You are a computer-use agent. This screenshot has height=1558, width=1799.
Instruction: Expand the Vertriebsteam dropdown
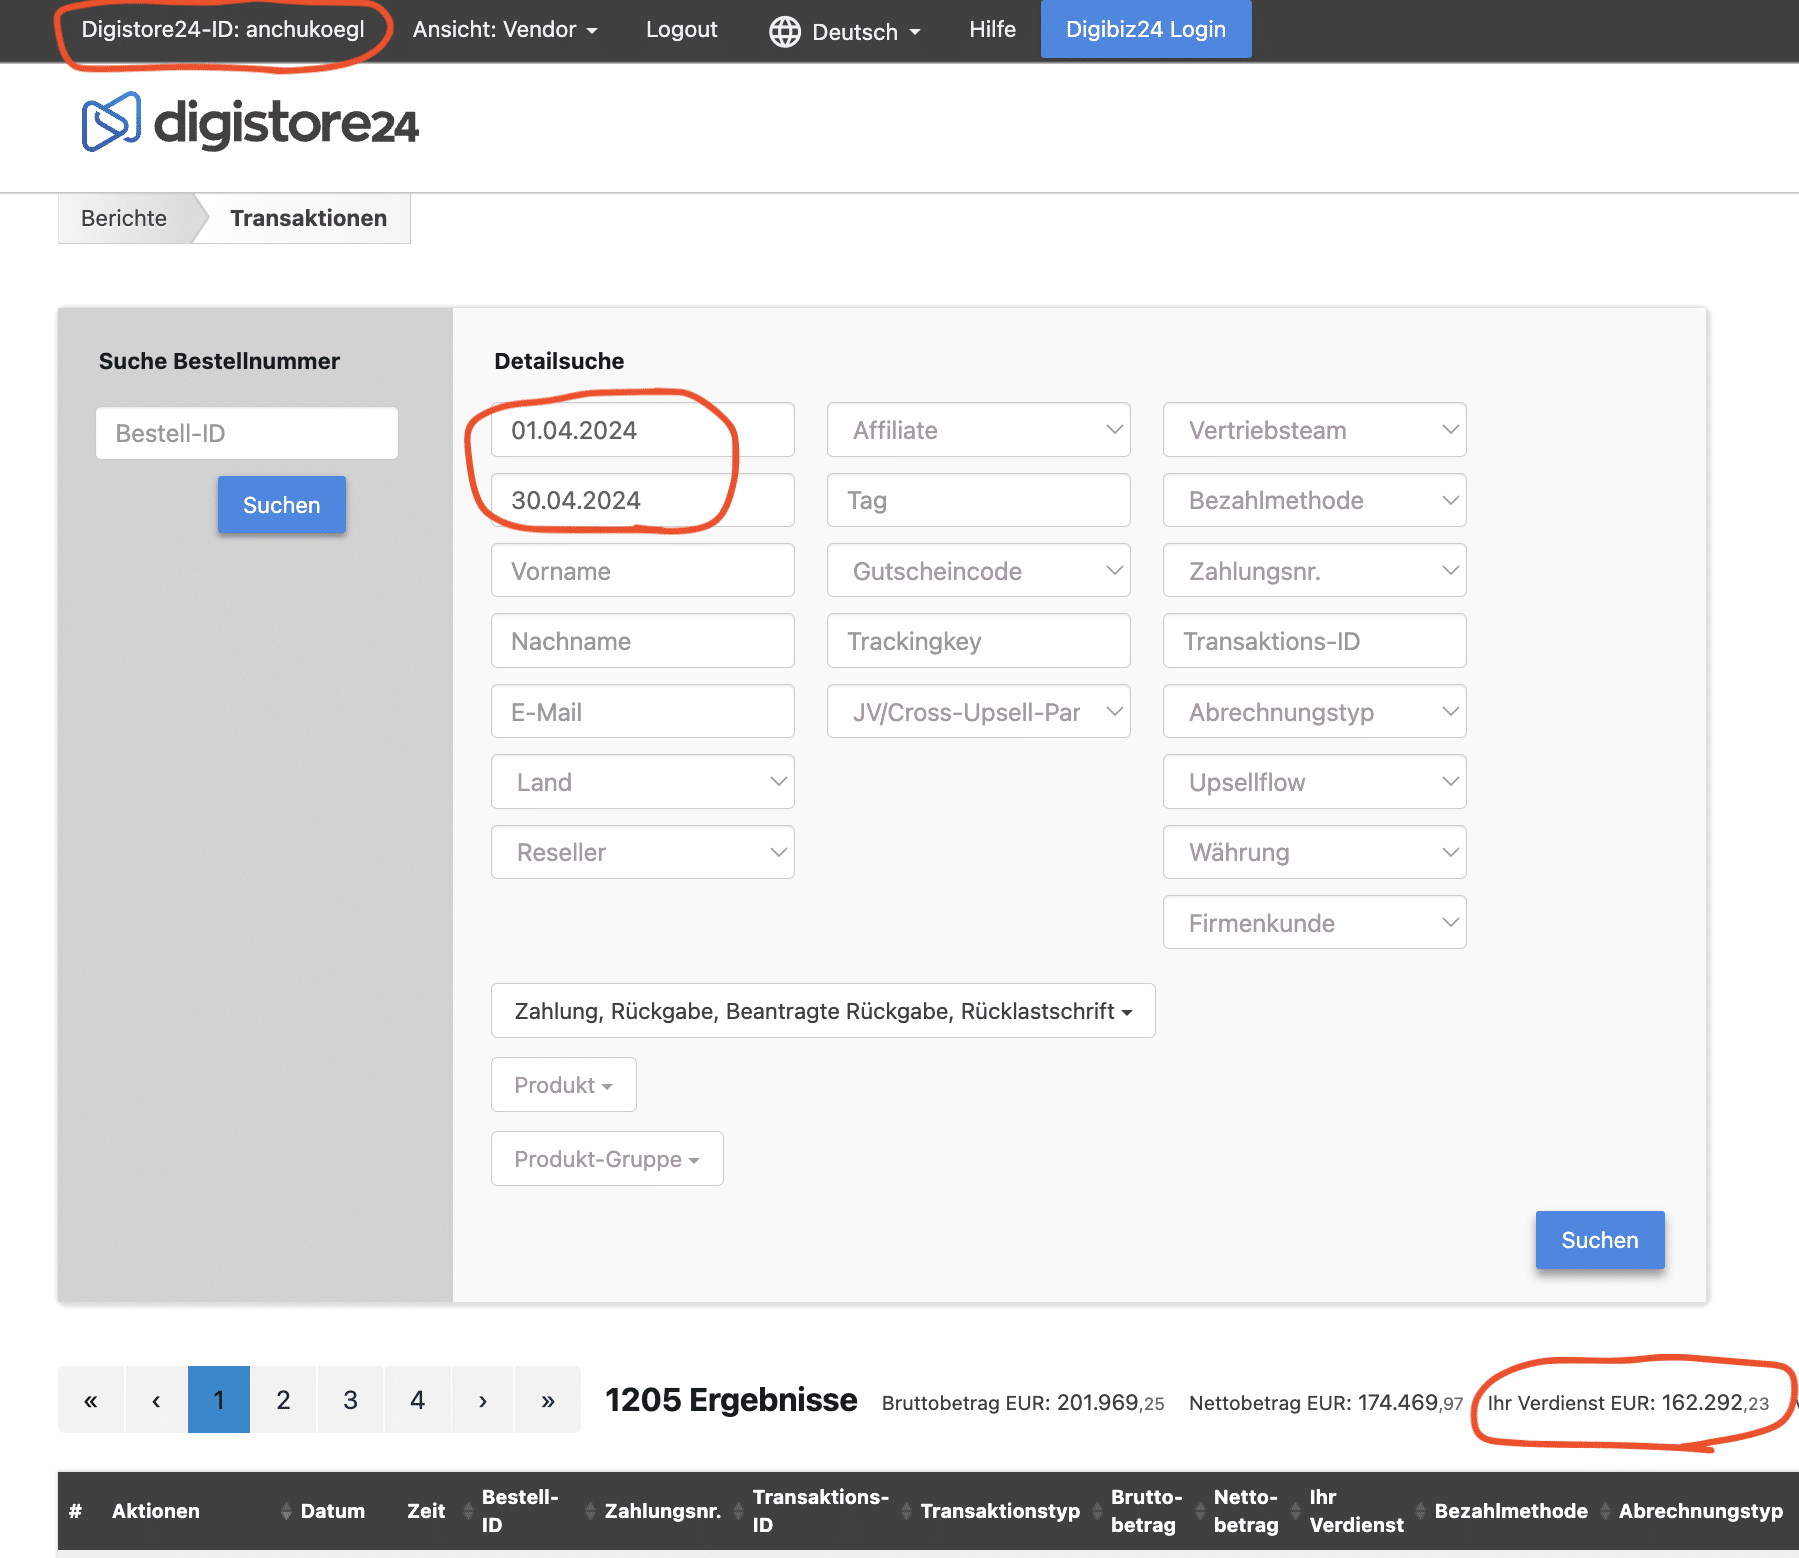pos(1315,430)
